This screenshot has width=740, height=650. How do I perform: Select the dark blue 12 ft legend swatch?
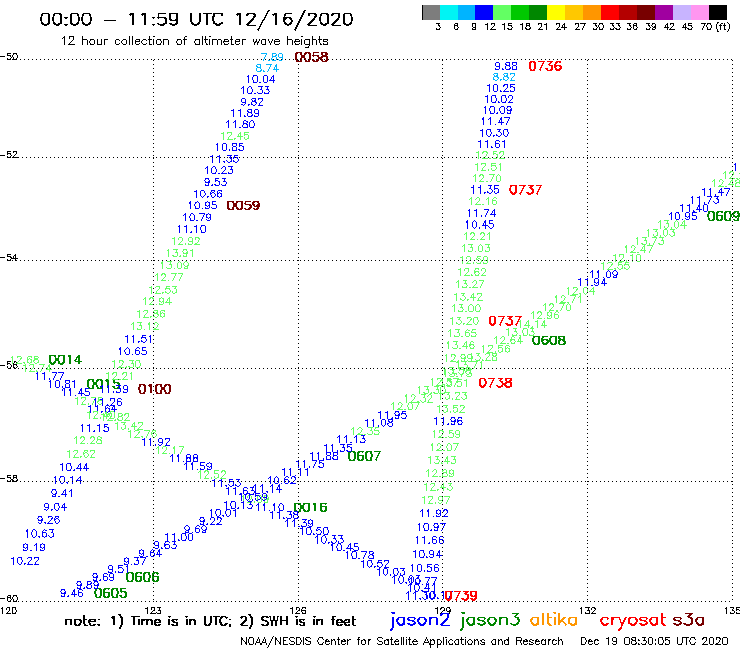484,12
